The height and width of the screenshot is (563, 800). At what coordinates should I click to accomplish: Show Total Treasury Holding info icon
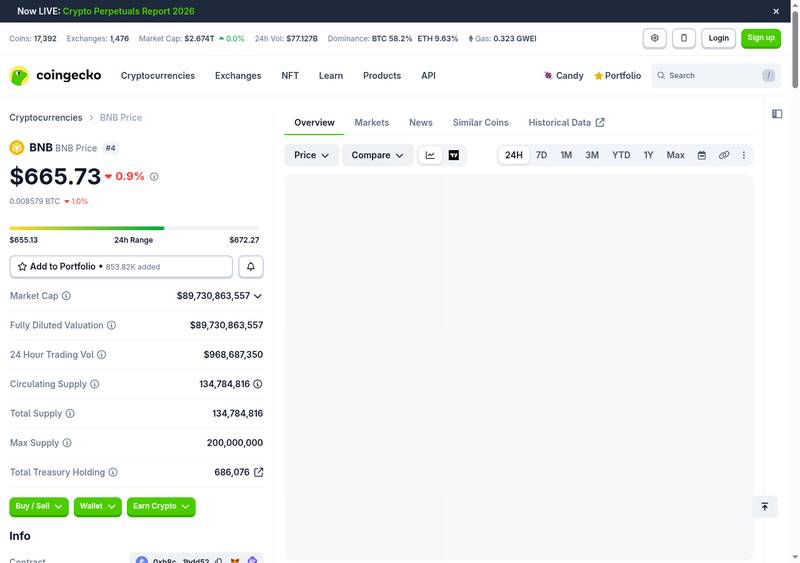click(113, 472)
